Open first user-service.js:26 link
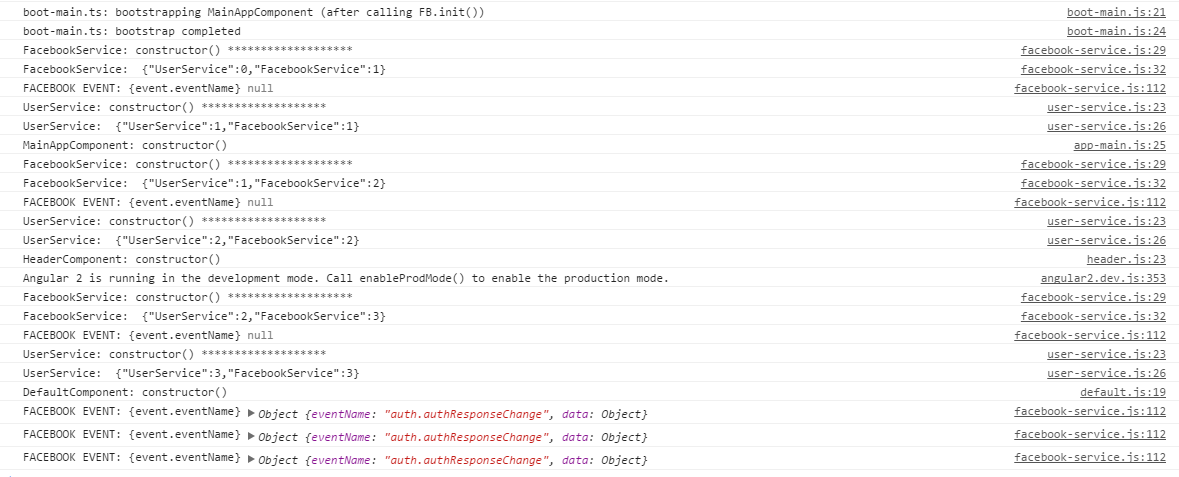The width and height of the screenshot is (1179, 477). tap(1106, 126)
